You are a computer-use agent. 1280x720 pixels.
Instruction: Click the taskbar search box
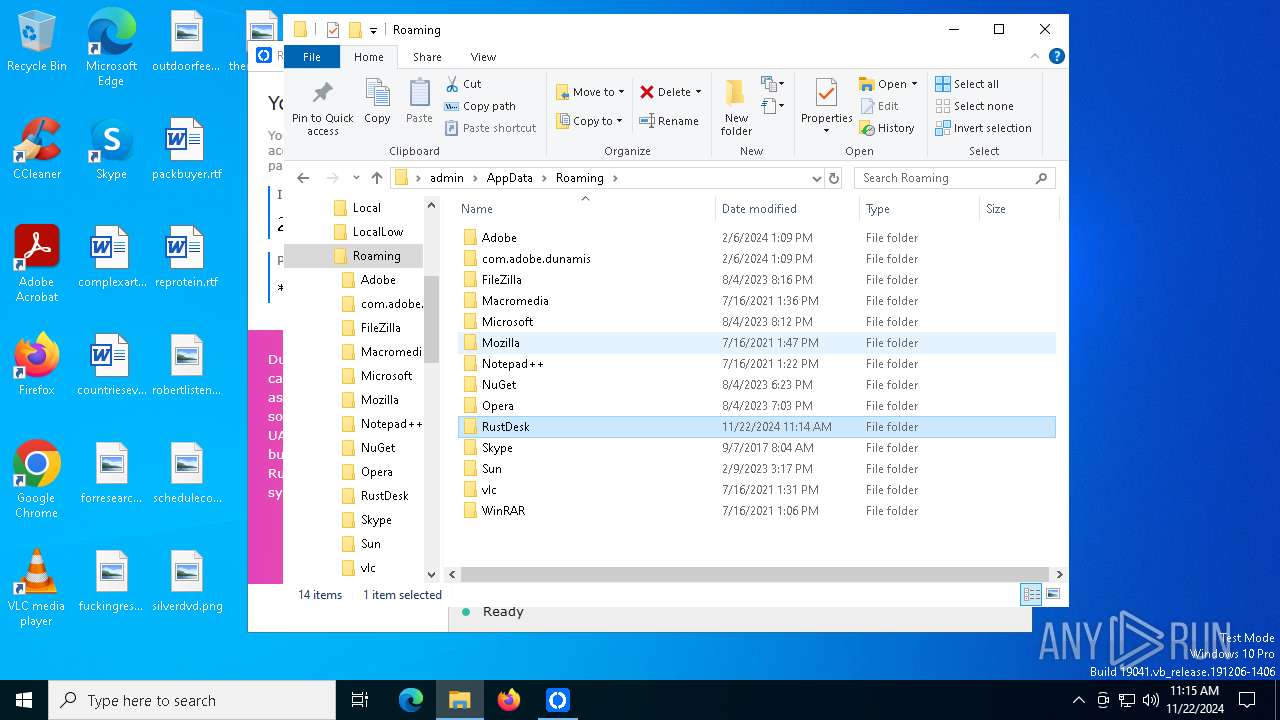click(192, 700)
